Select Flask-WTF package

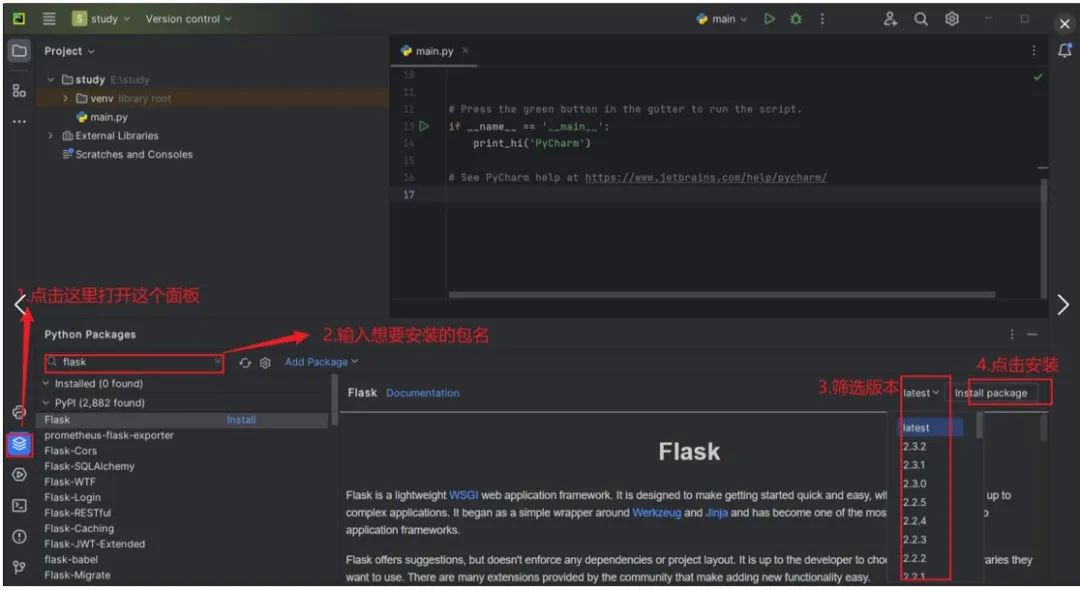coord(70,482)
